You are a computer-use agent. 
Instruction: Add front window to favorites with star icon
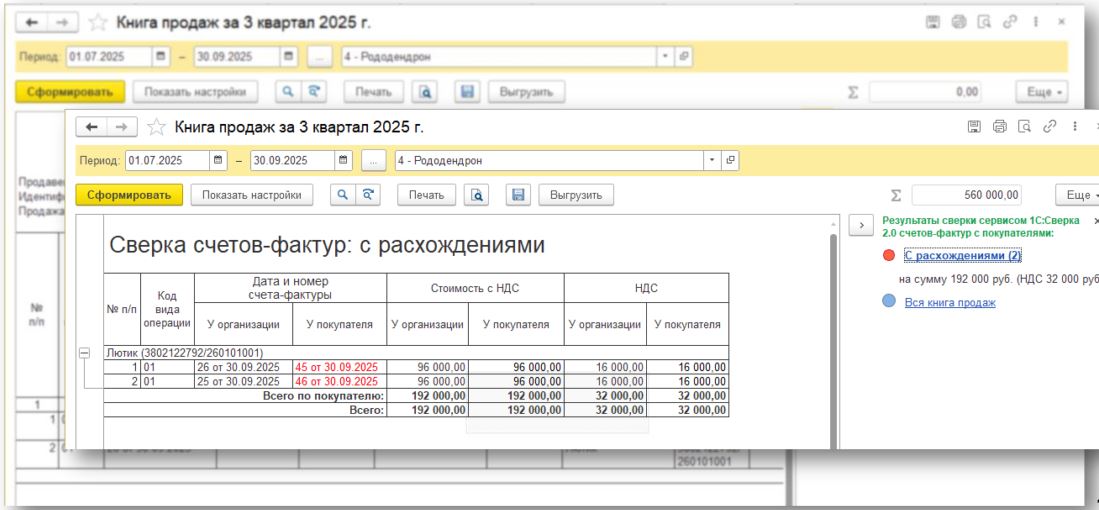click(x=156, y=127)
